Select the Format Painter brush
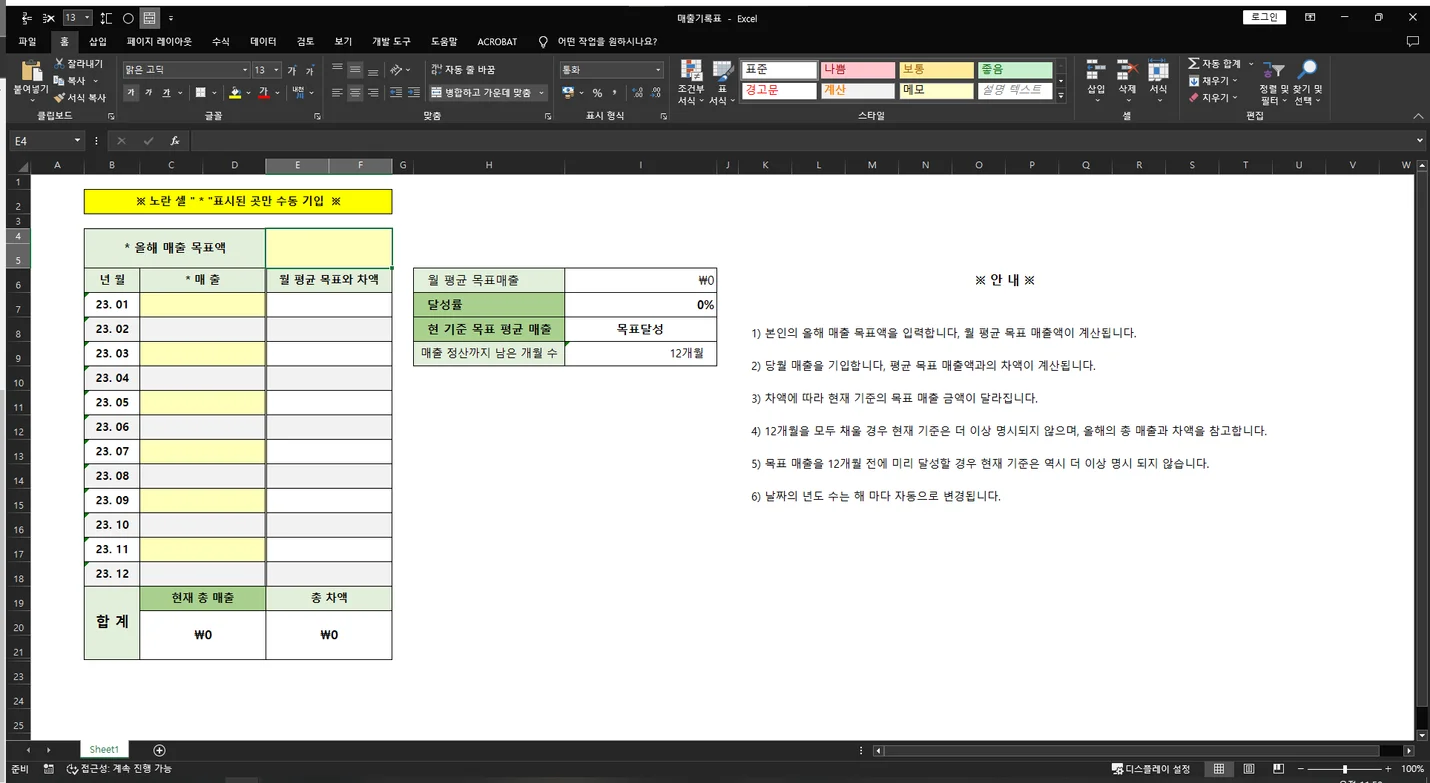 pyautogui.click(x=60, y=98)
